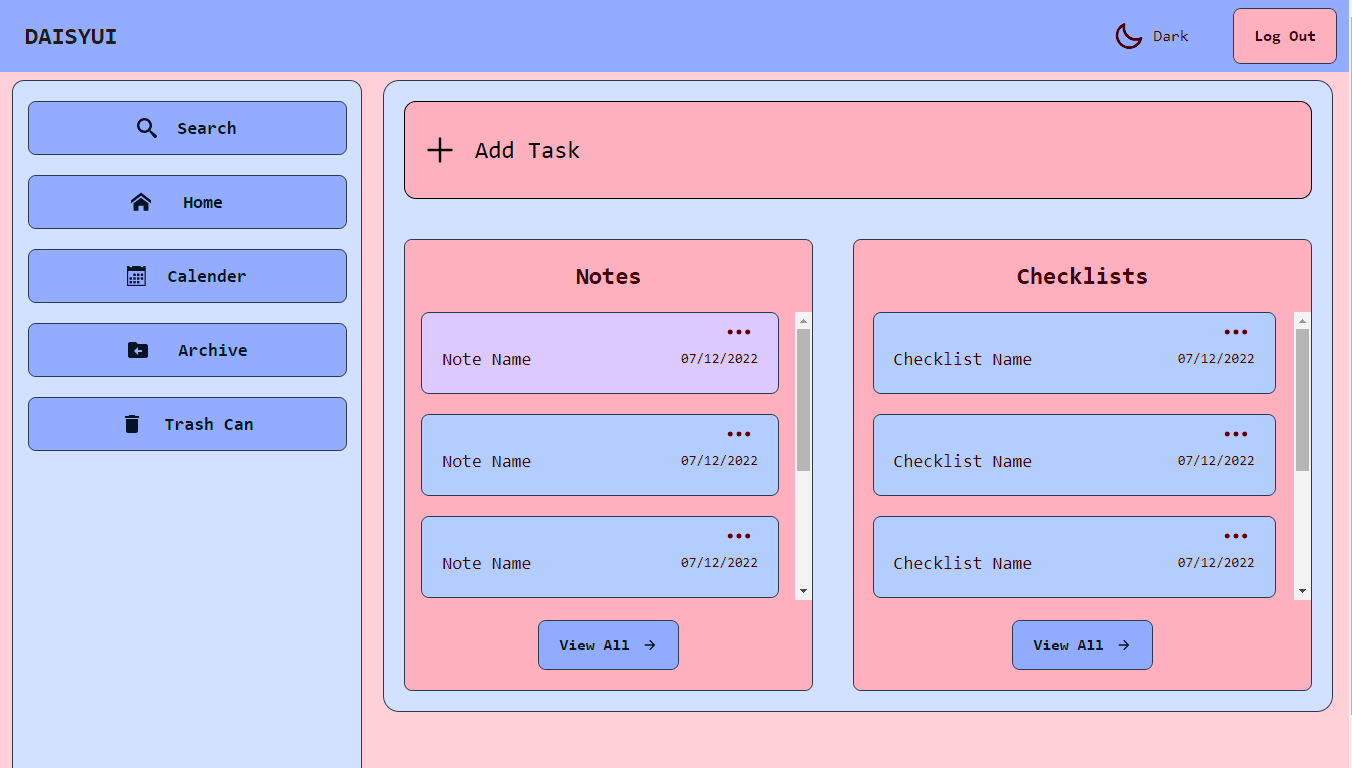Select the second Checklist Name text
Screen dimensions: 1352x768
[x=962, y=461]
